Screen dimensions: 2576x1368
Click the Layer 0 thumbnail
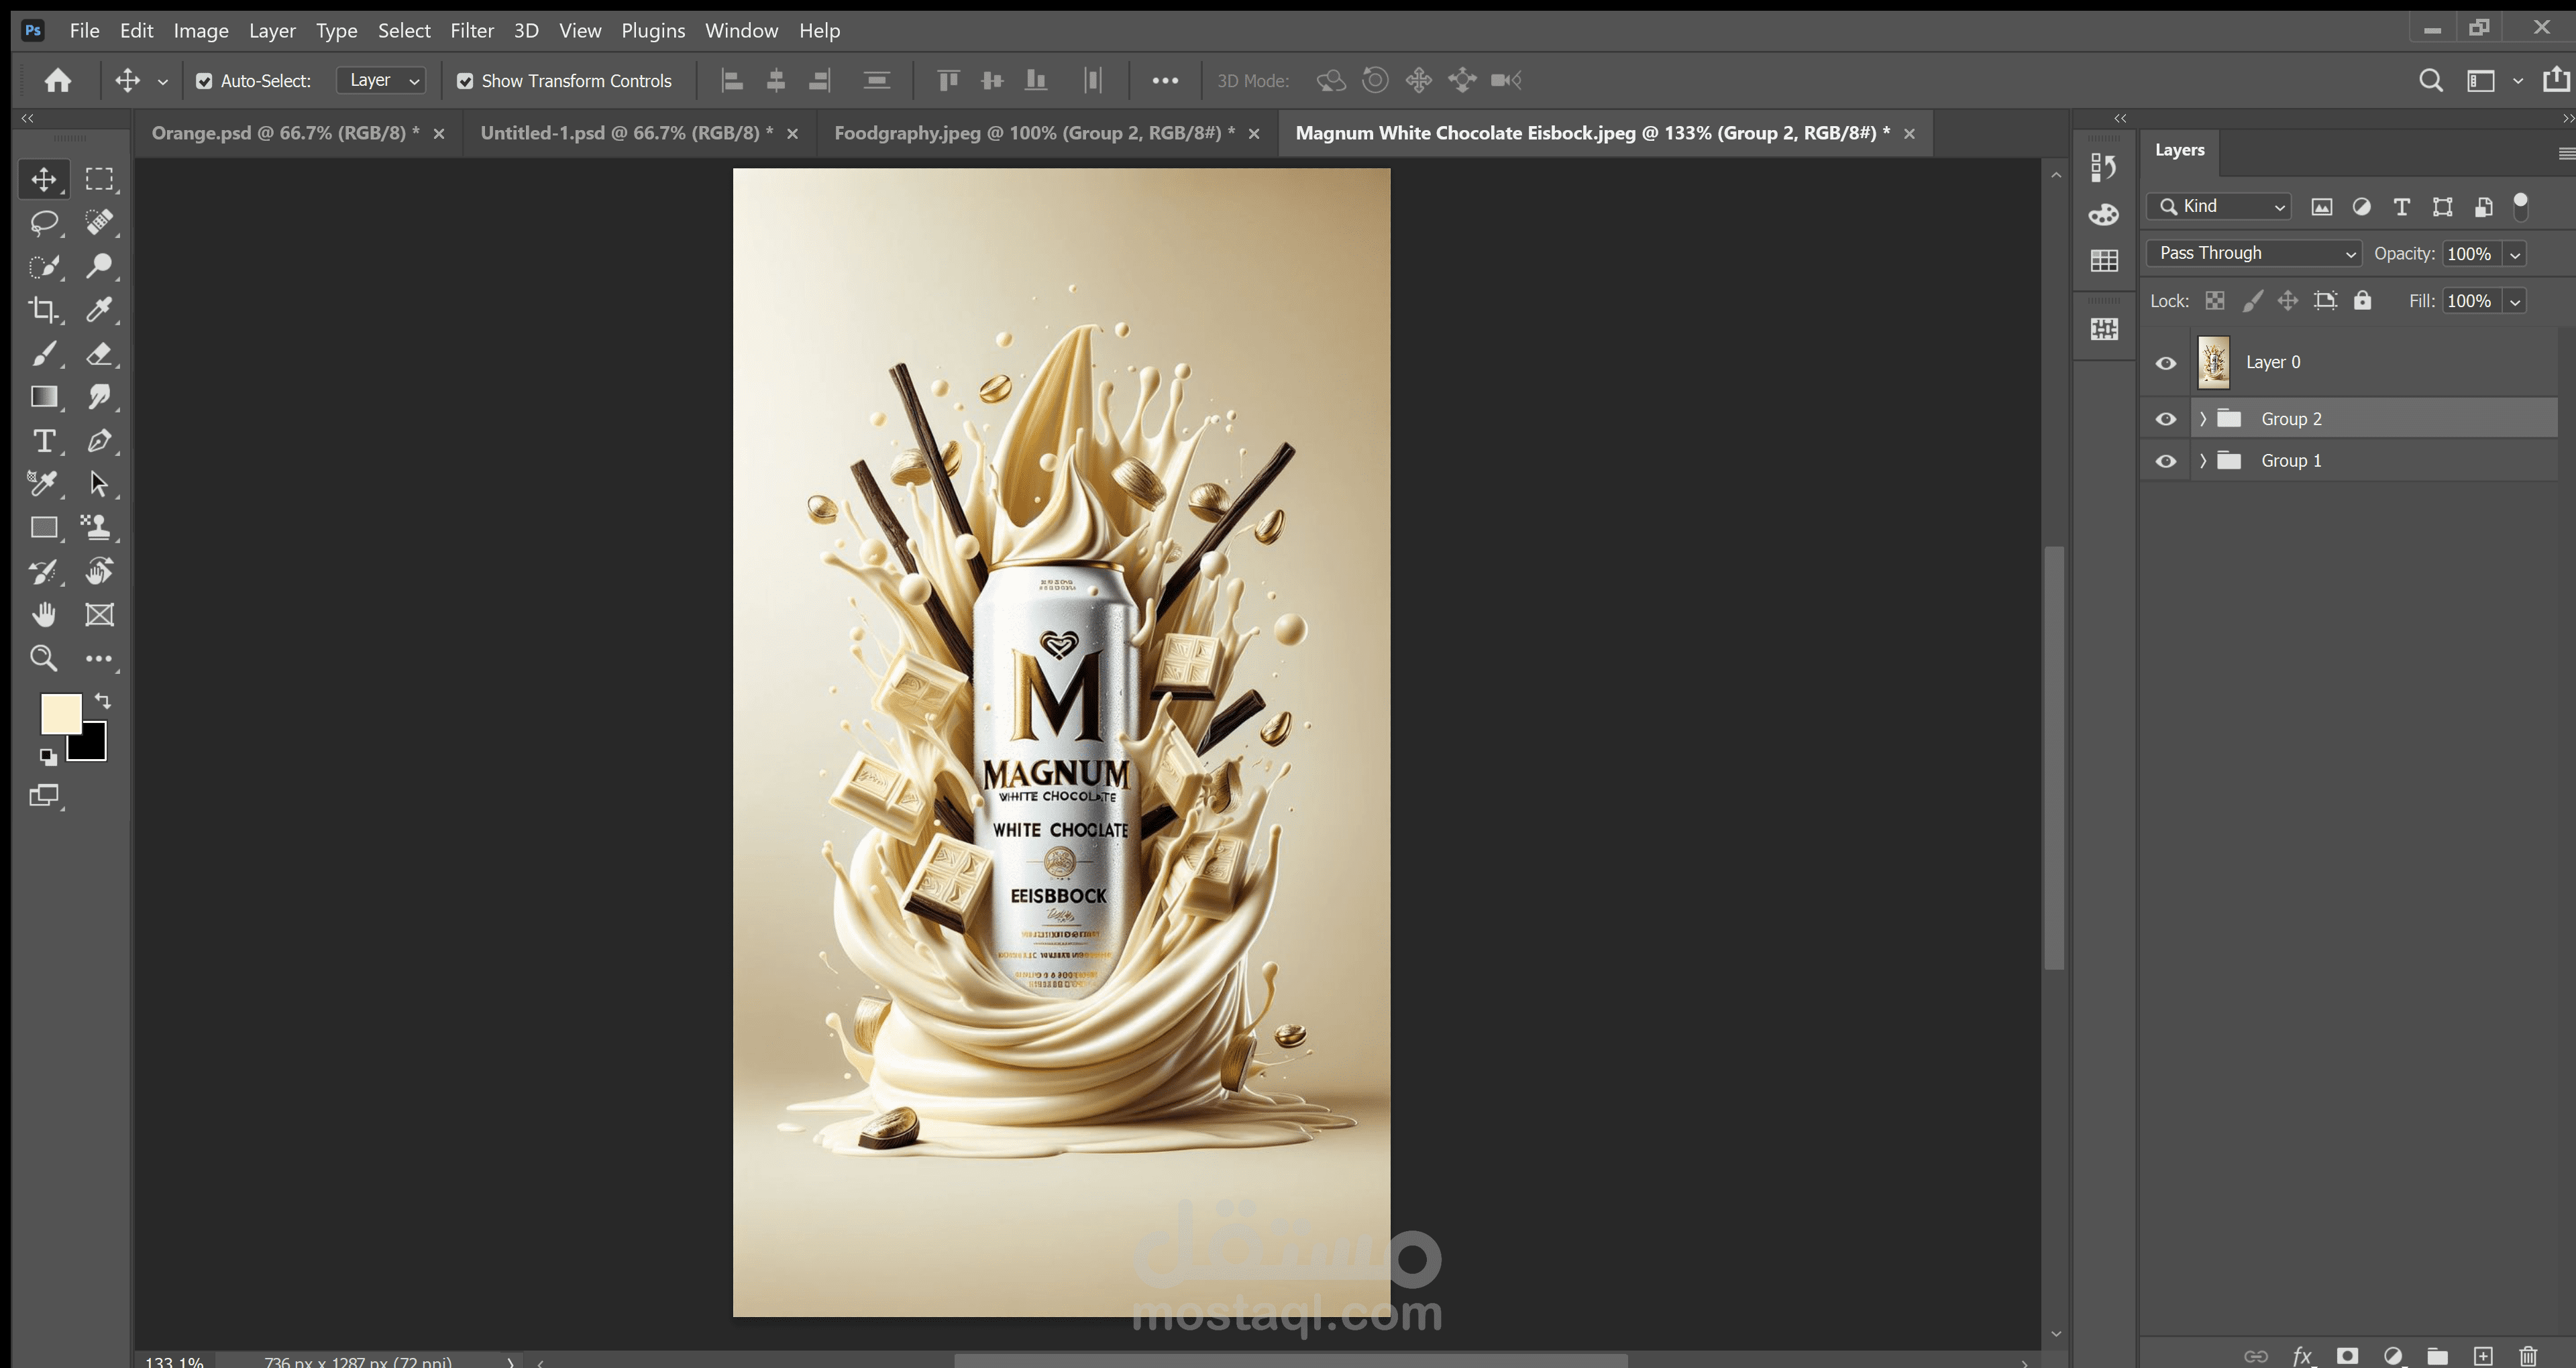click(2213, 362)
